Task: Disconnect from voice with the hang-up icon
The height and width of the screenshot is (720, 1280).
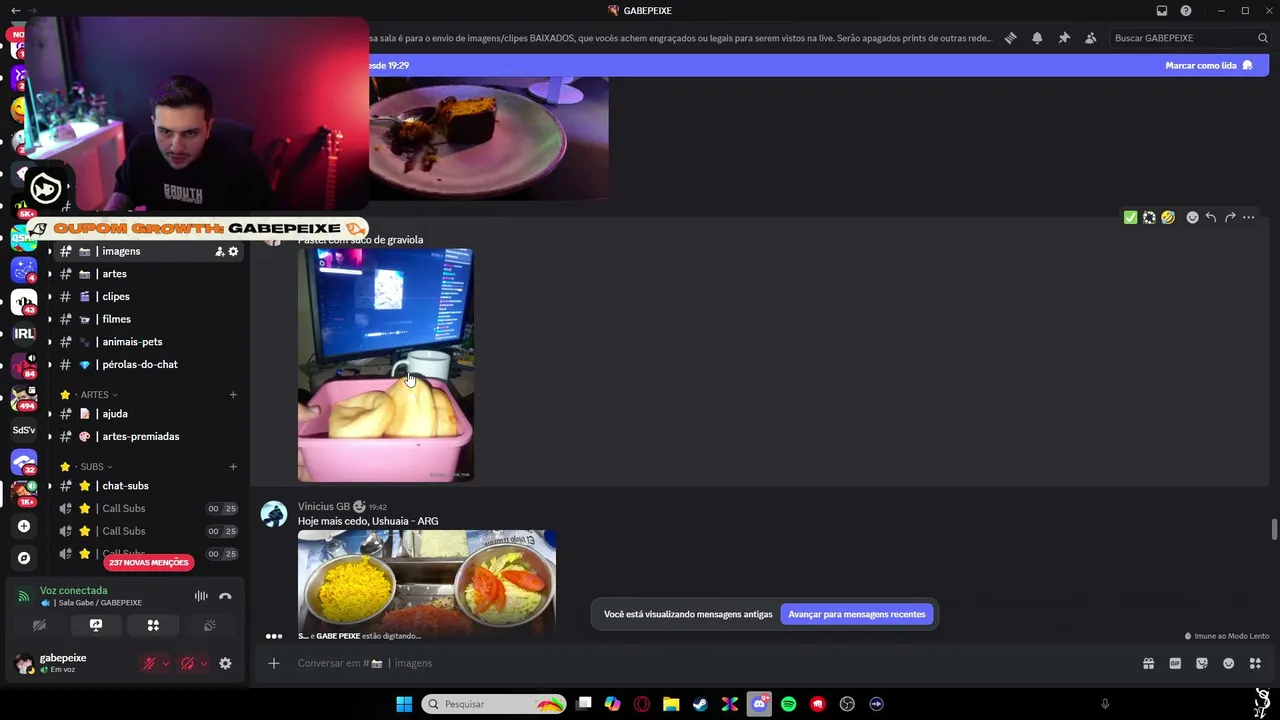Action: pyautogui.click(x=225, y=596)
